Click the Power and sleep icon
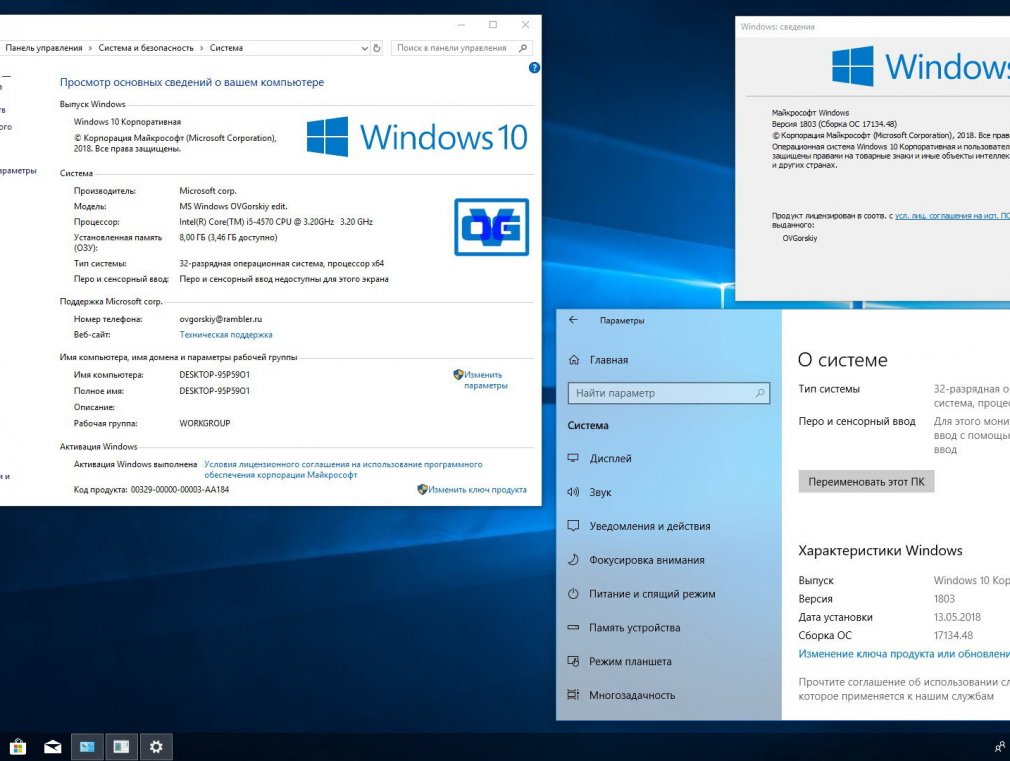 [573, 593]
